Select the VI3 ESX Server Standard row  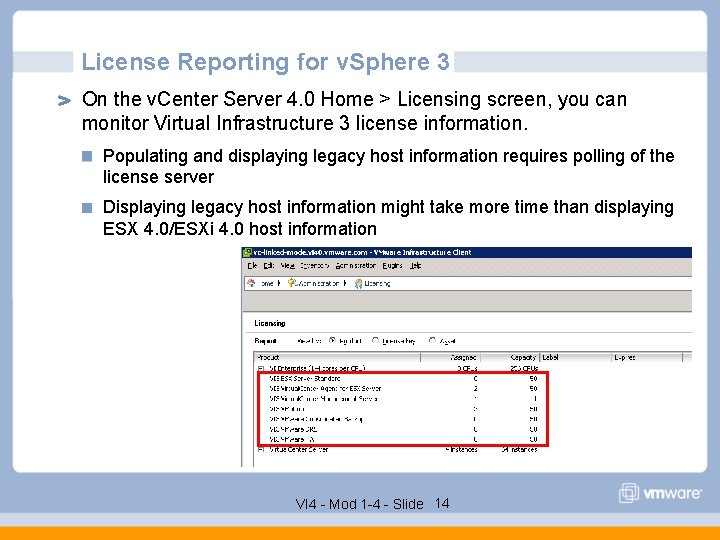[x=403, y=378]
